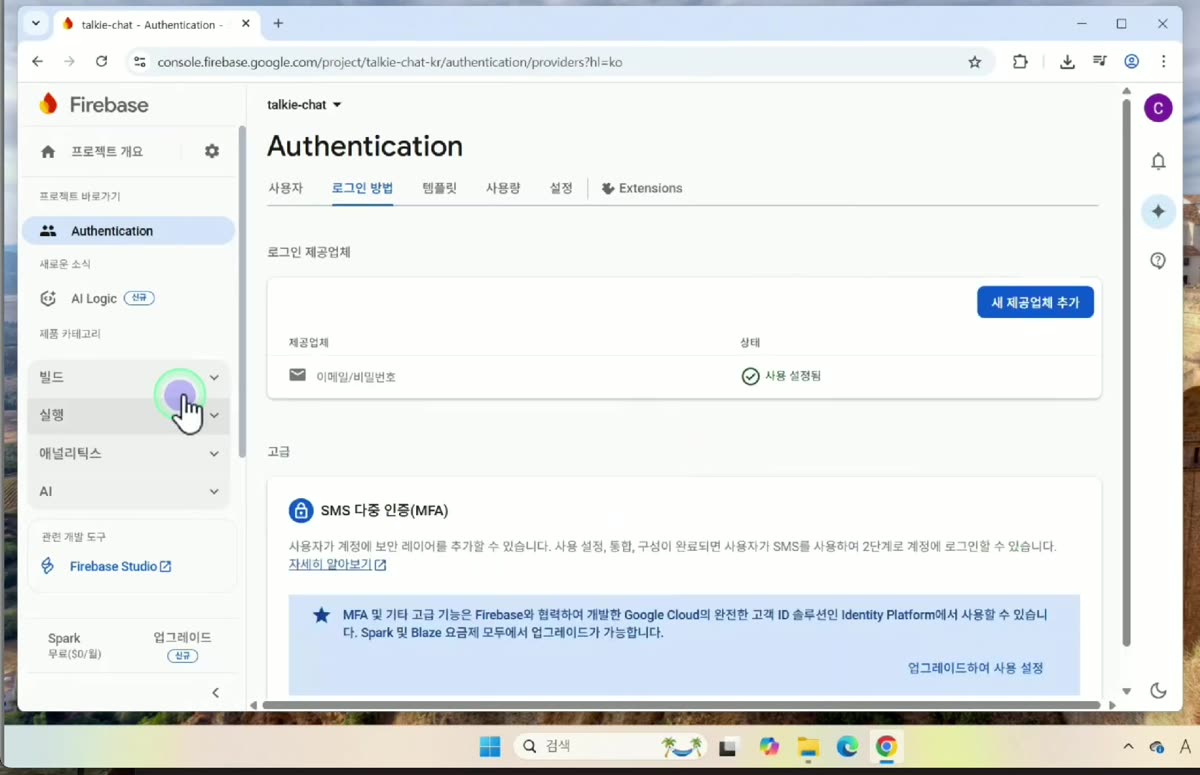The image size is (1200, 775).
Task: Switch to the 사용자 tab
Action: point(285,188)
